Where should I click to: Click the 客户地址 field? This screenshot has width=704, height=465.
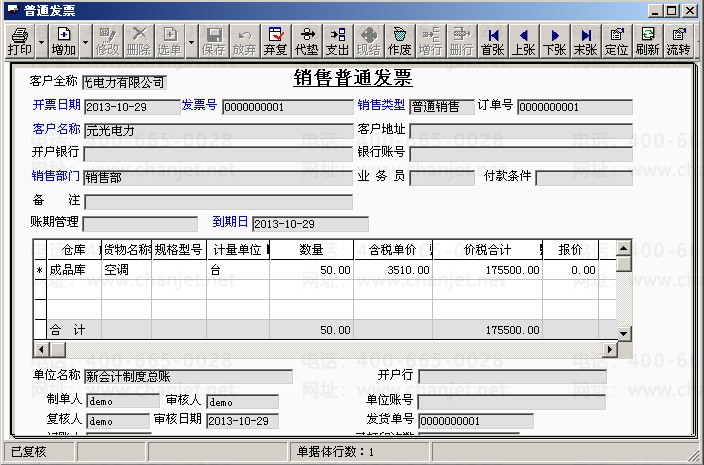(x=521, y=131)
